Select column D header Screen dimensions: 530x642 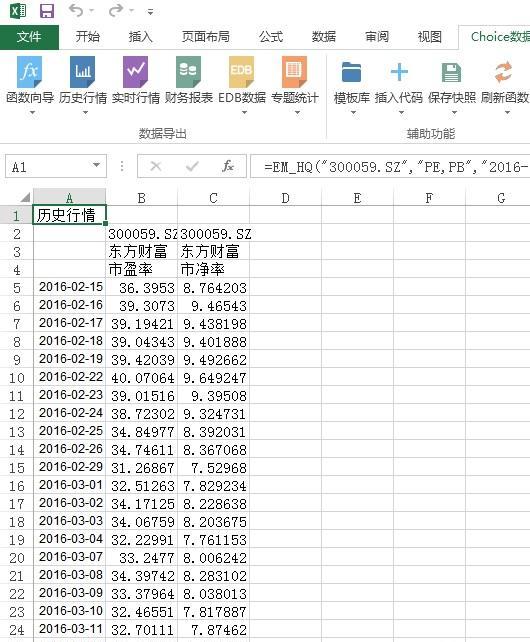coord(285,198)
